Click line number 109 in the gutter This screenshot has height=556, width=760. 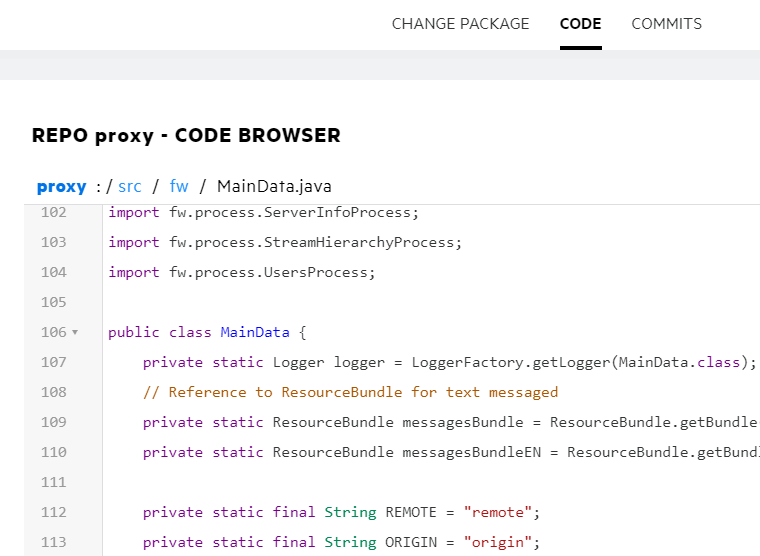point(53,422)
